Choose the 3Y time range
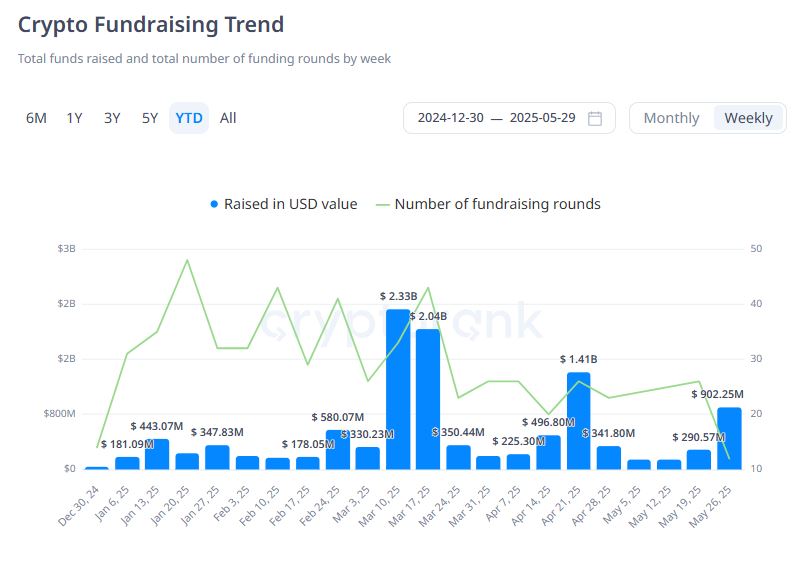Screen dimensions: 798x563 (x=112, y=118)
